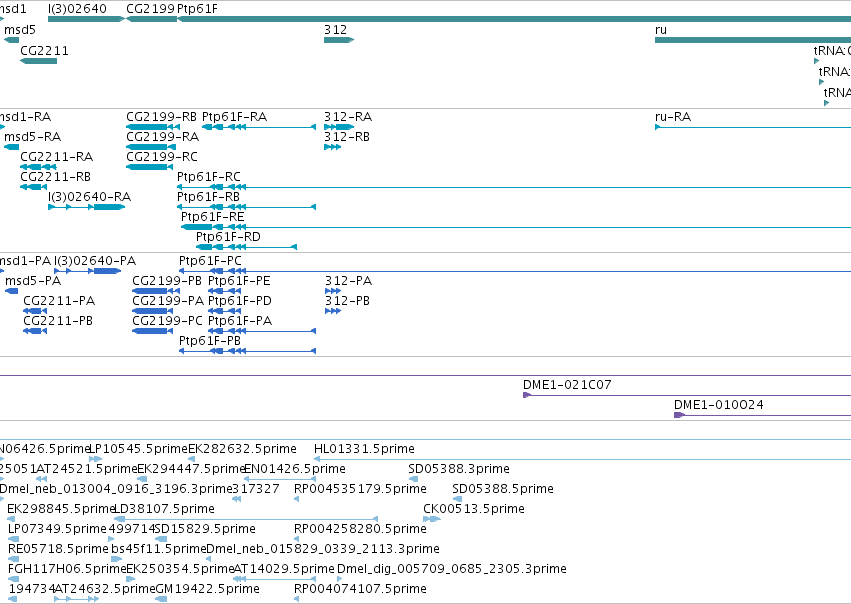Select EST label EK294447.5prime

pyautogui.click(x=192, y=469)
